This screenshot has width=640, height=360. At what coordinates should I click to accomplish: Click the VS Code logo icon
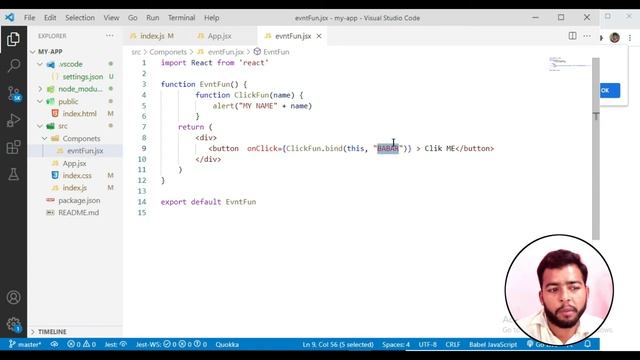tap(10, 18)
